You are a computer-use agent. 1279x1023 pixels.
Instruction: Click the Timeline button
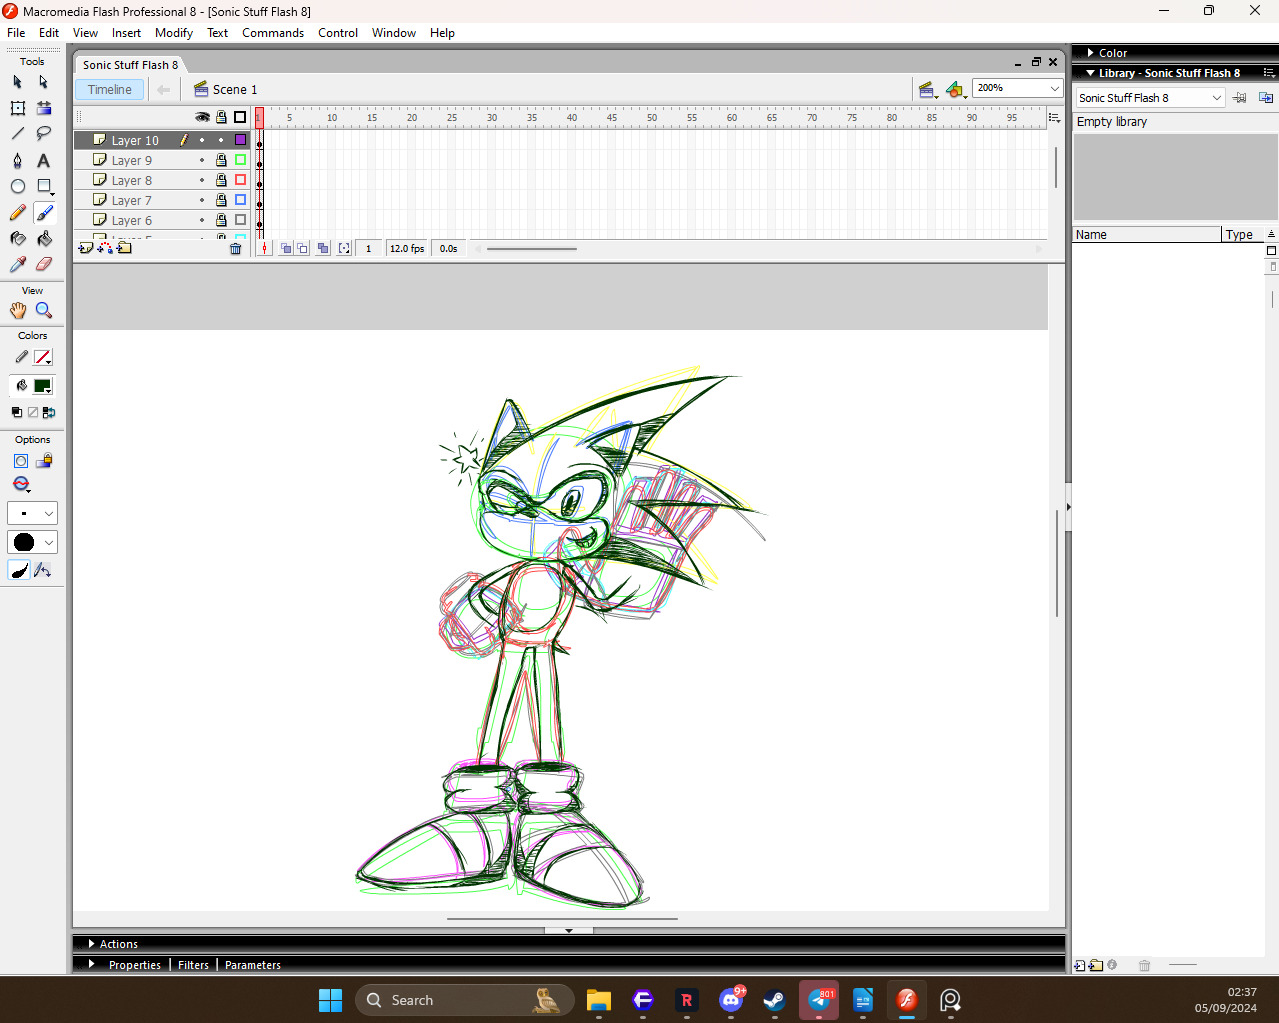coord(109,89)
